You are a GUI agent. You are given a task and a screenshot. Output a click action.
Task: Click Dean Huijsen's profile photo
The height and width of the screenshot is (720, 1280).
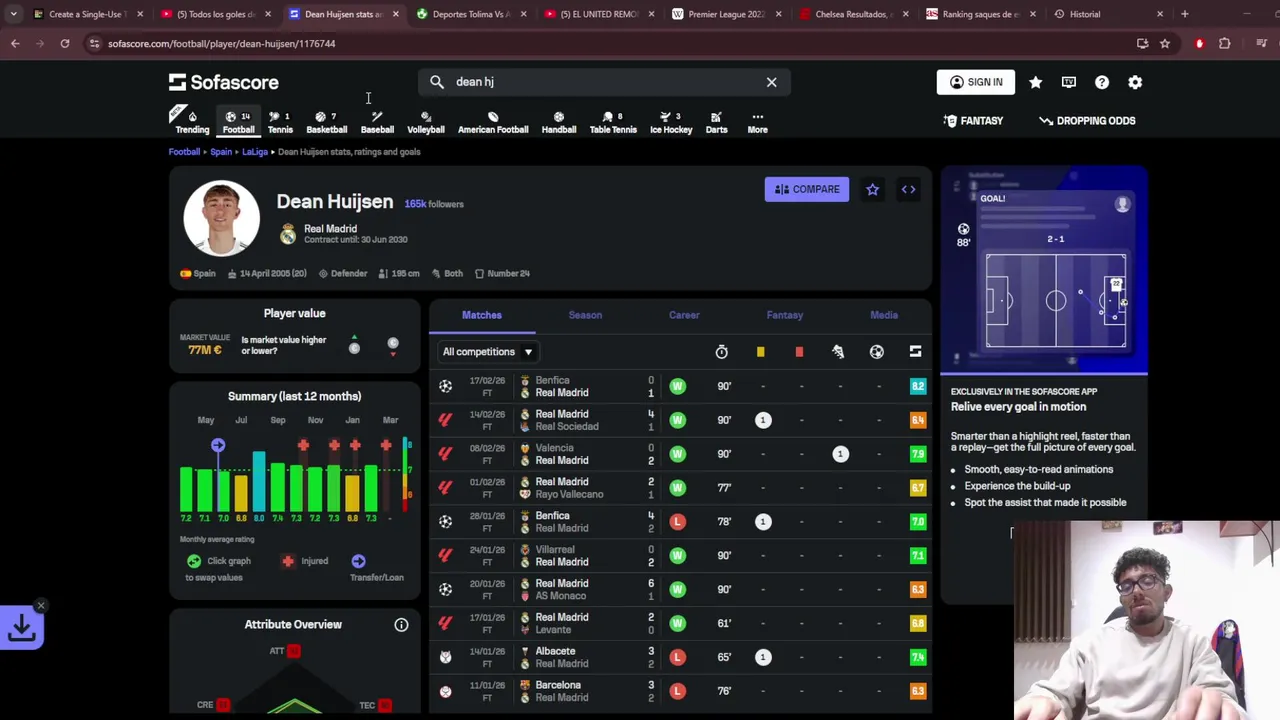coord(221,218)
